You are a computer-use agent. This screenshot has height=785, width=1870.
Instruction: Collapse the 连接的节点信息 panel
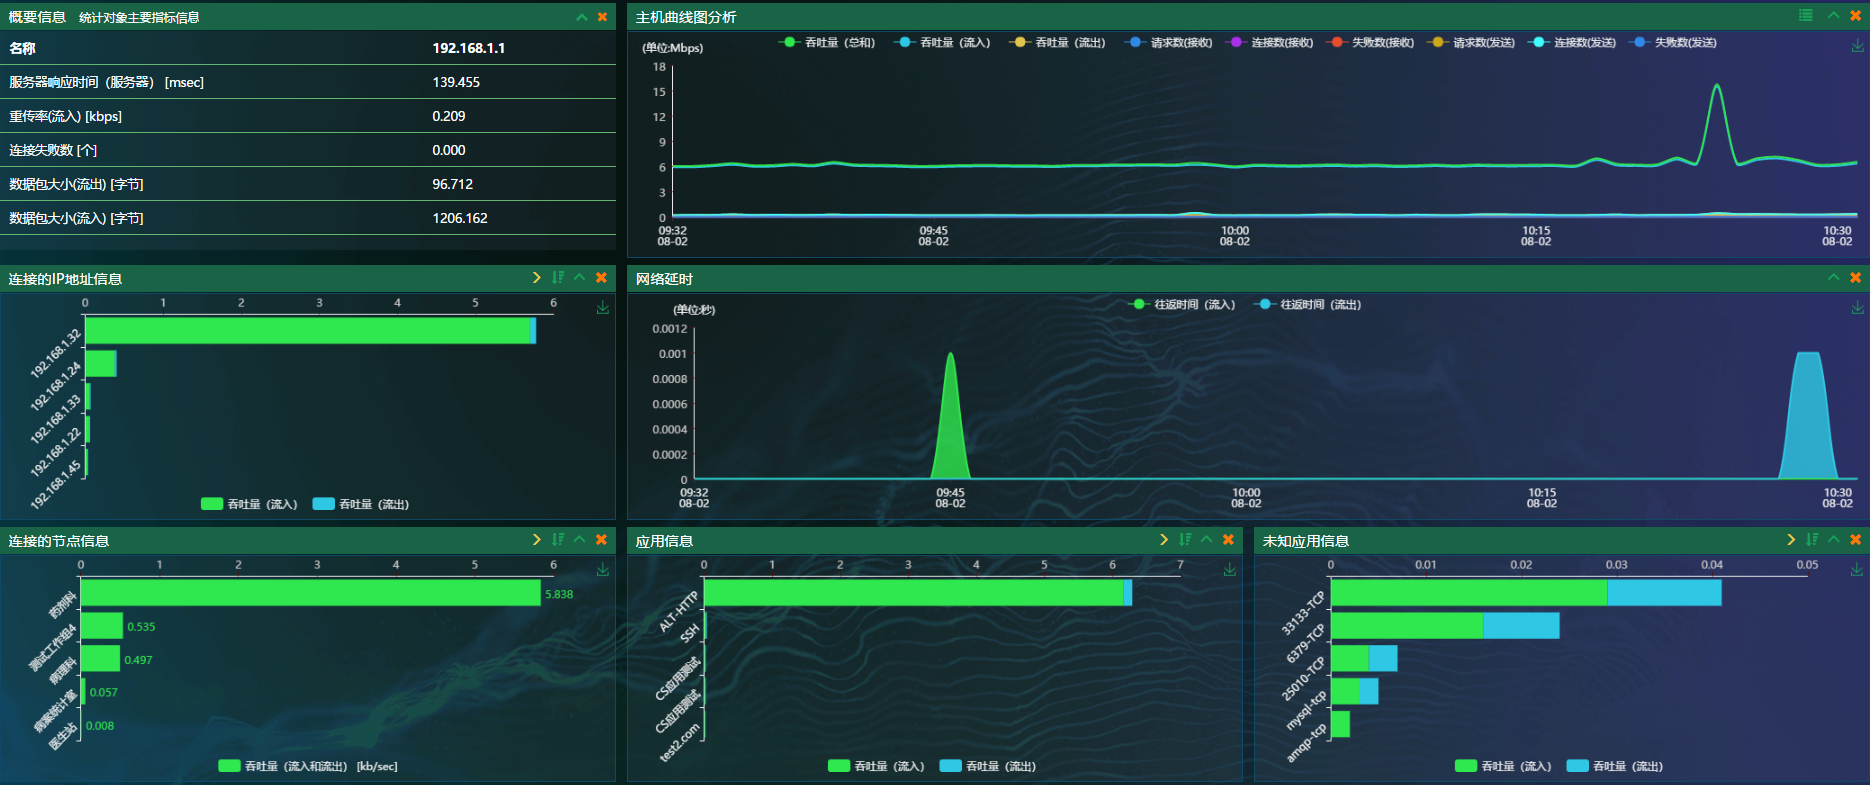coord(580,539)
